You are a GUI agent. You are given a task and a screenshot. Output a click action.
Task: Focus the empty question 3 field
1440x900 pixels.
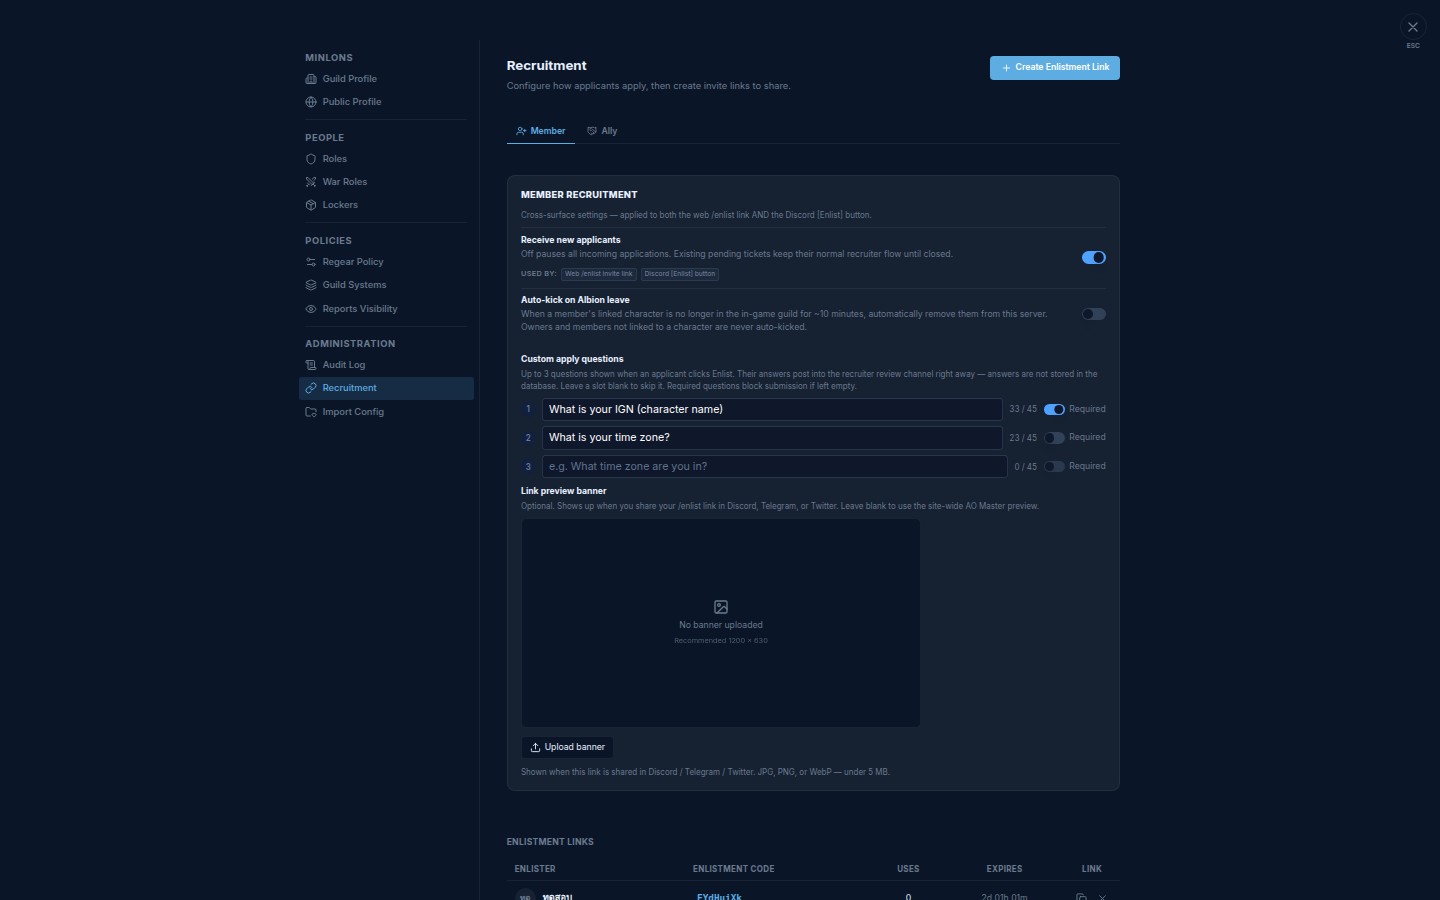click(774, 466)
